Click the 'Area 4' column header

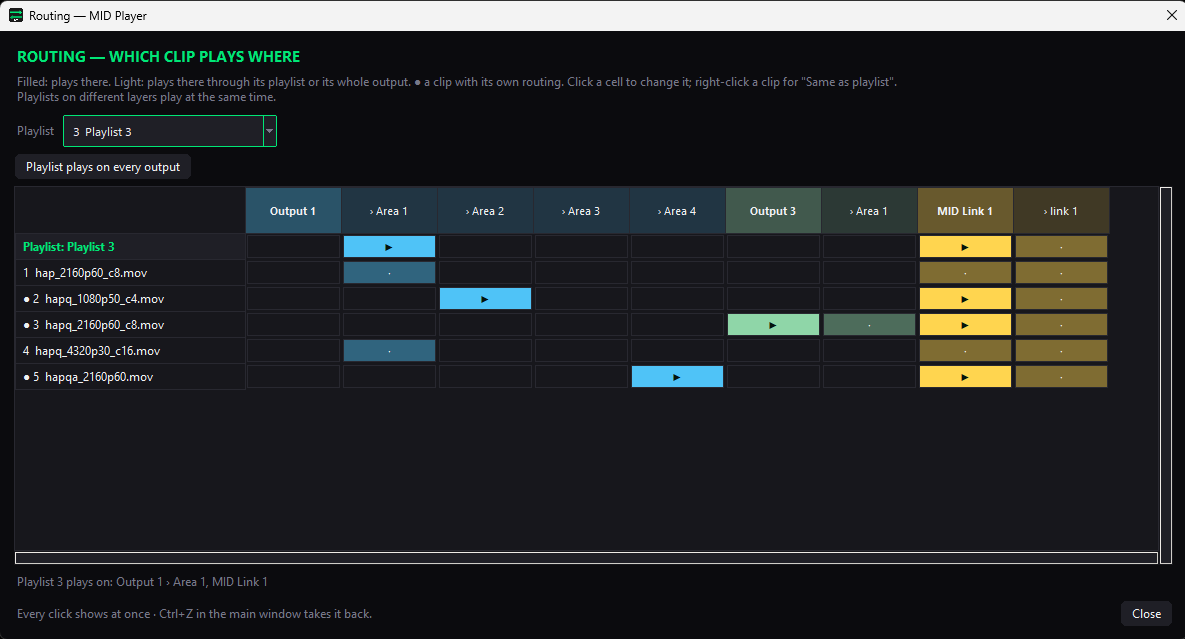point(677,211)
